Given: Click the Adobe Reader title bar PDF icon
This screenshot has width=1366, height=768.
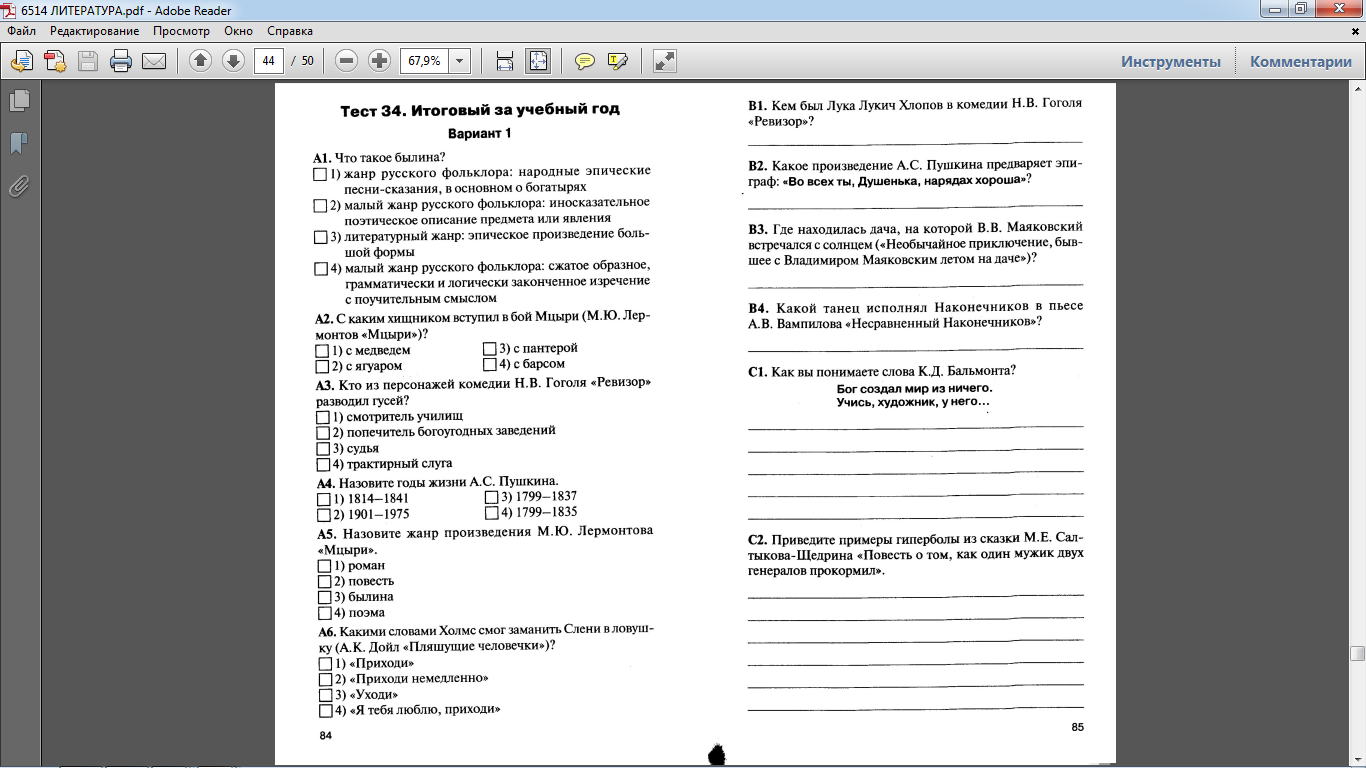Looking at the screenshot, I should (11, 10).
